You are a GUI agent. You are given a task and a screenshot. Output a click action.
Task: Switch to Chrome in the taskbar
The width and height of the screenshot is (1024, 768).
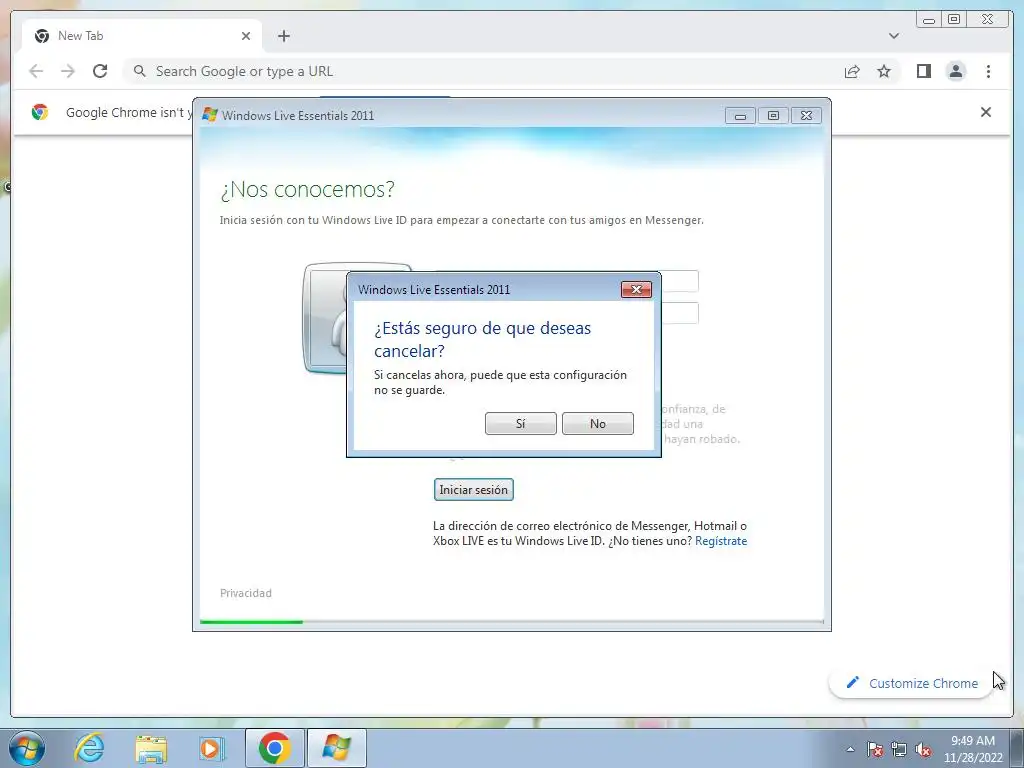[x=274, y=748]
